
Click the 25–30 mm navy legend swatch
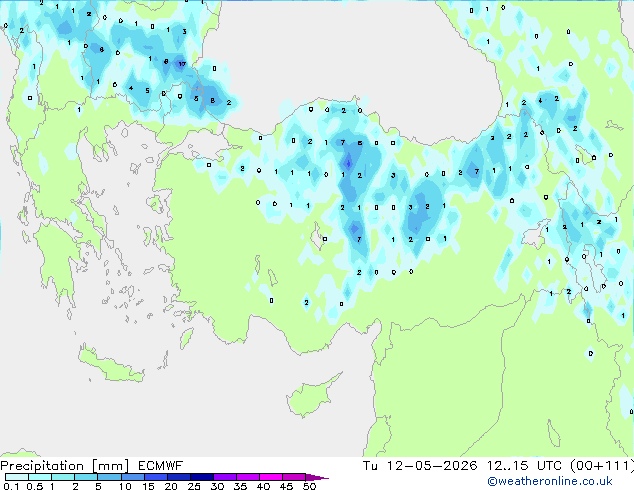[x=202, y=477]
